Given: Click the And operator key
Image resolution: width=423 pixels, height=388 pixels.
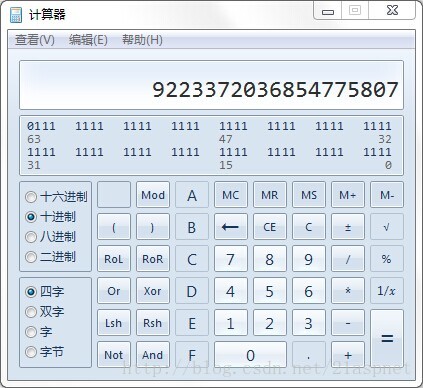Looking at the screenshot, I should pos(153,355).
